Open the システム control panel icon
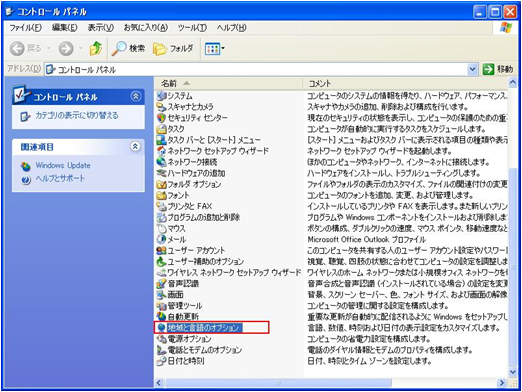The image size is (522, 392). (x=162, y=96)
